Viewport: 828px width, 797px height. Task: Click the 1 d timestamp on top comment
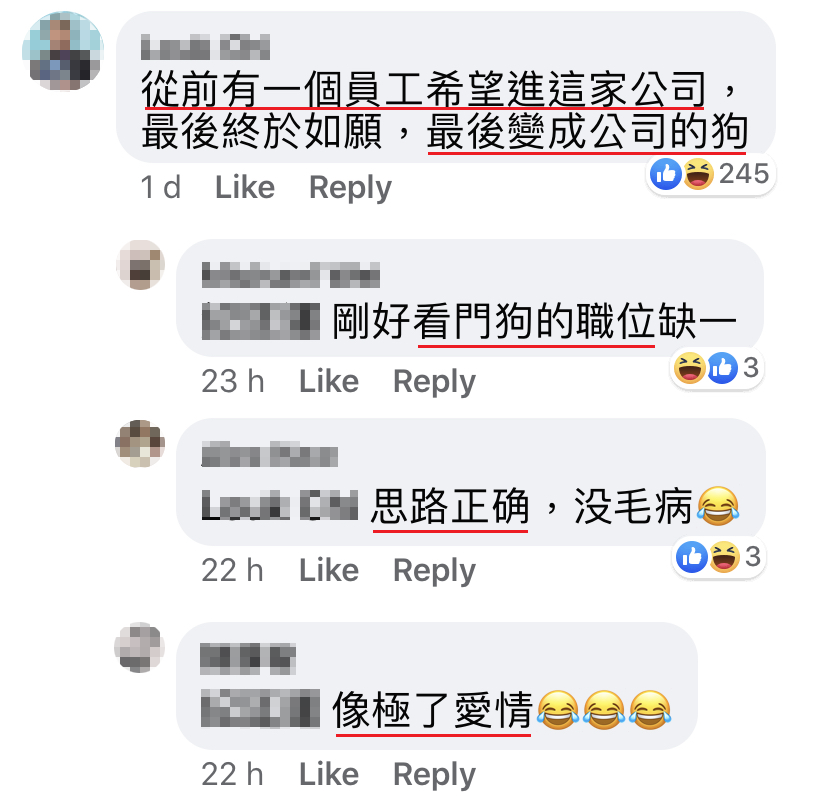pos(161,187)
